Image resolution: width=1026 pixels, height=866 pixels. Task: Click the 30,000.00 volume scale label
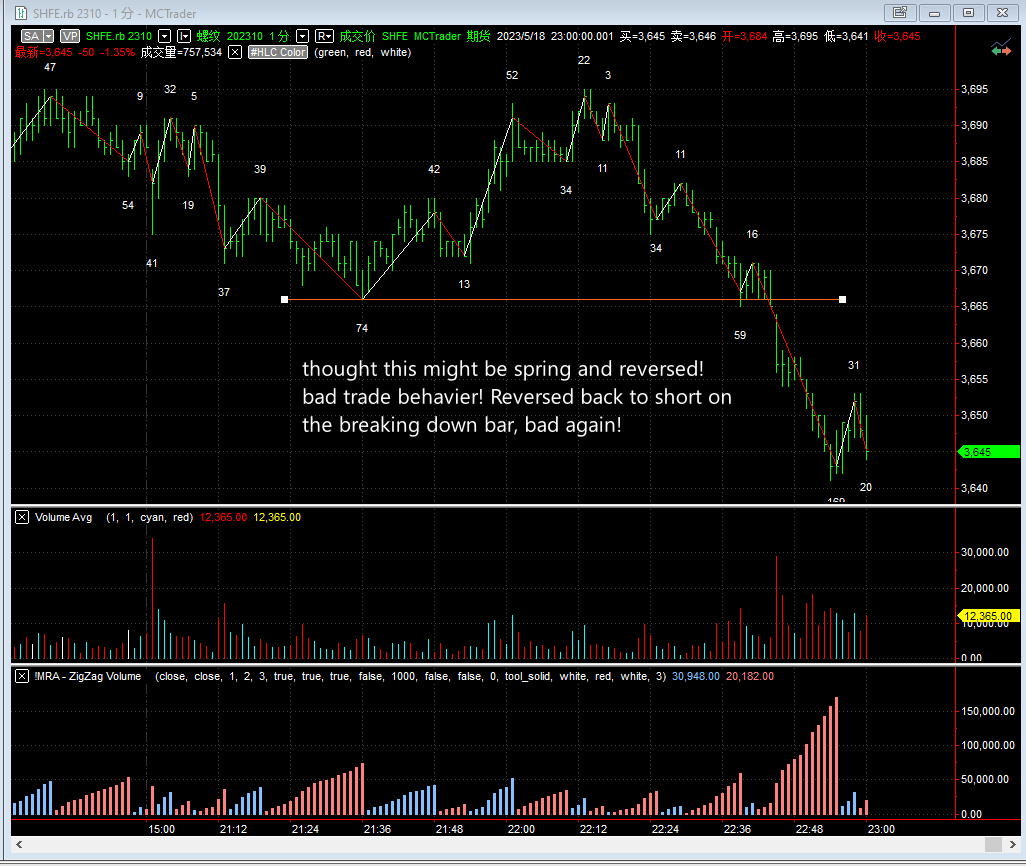click(985, 552)
